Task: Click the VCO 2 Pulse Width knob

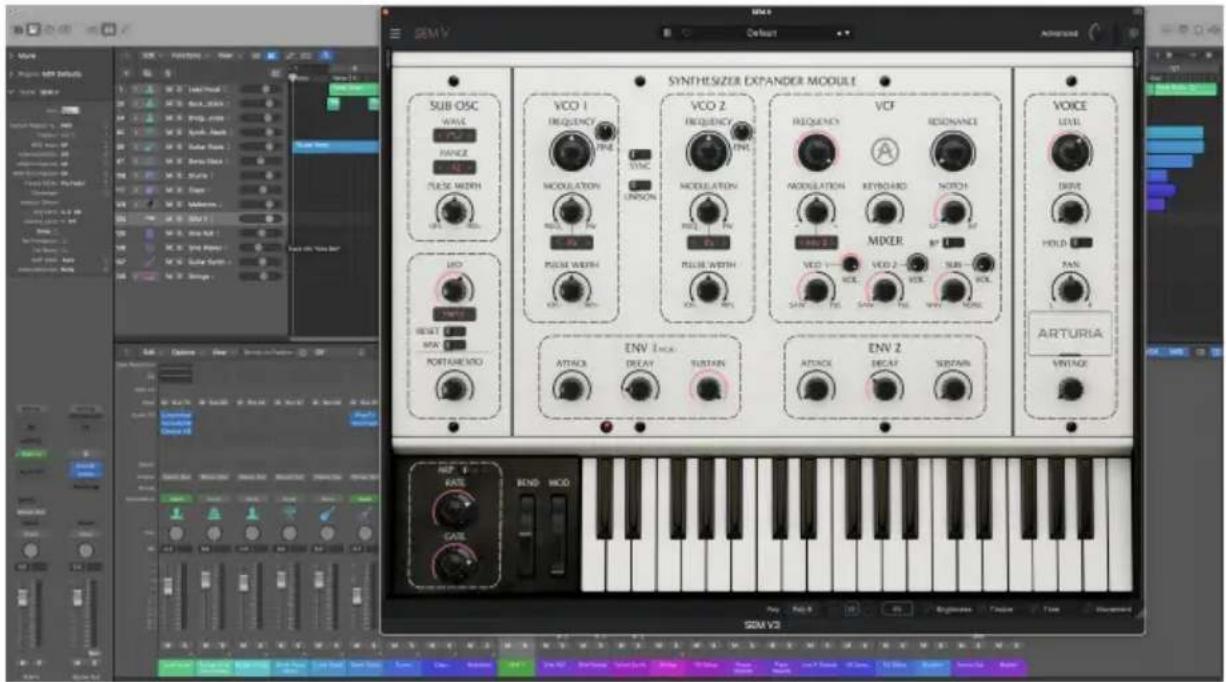Action: point(706,289)
